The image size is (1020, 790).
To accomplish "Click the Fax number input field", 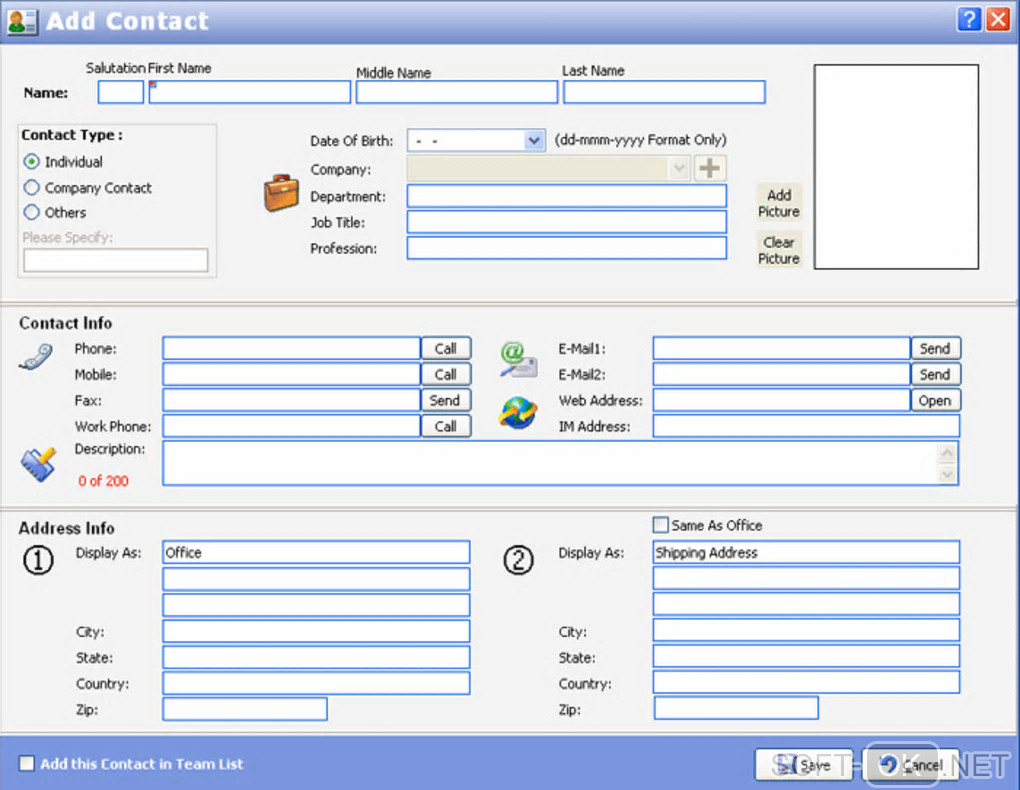I will pos(291,400).
